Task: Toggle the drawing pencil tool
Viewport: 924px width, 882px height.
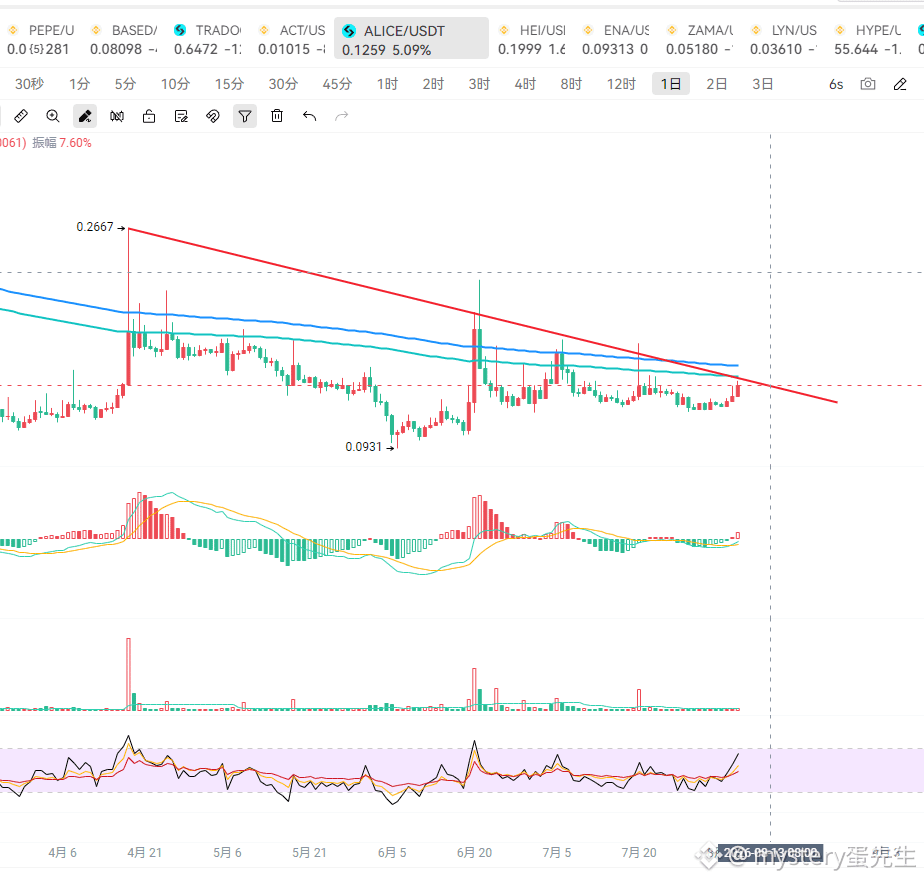Action: point(85,116)
